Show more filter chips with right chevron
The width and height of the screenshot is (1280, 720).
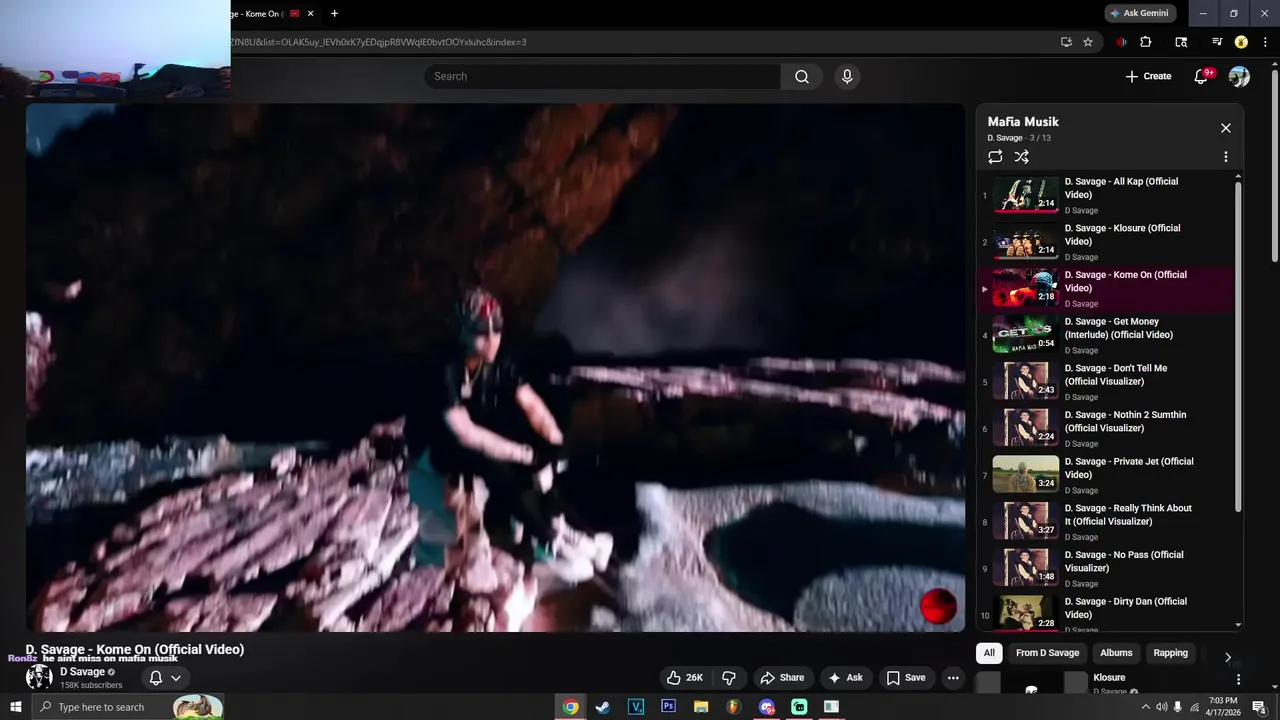(1228, 657)
